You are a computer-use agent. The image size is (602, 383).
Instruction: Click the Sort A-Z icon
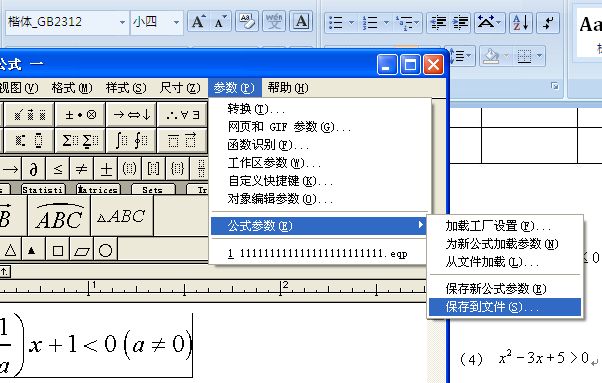pos(521,23)
